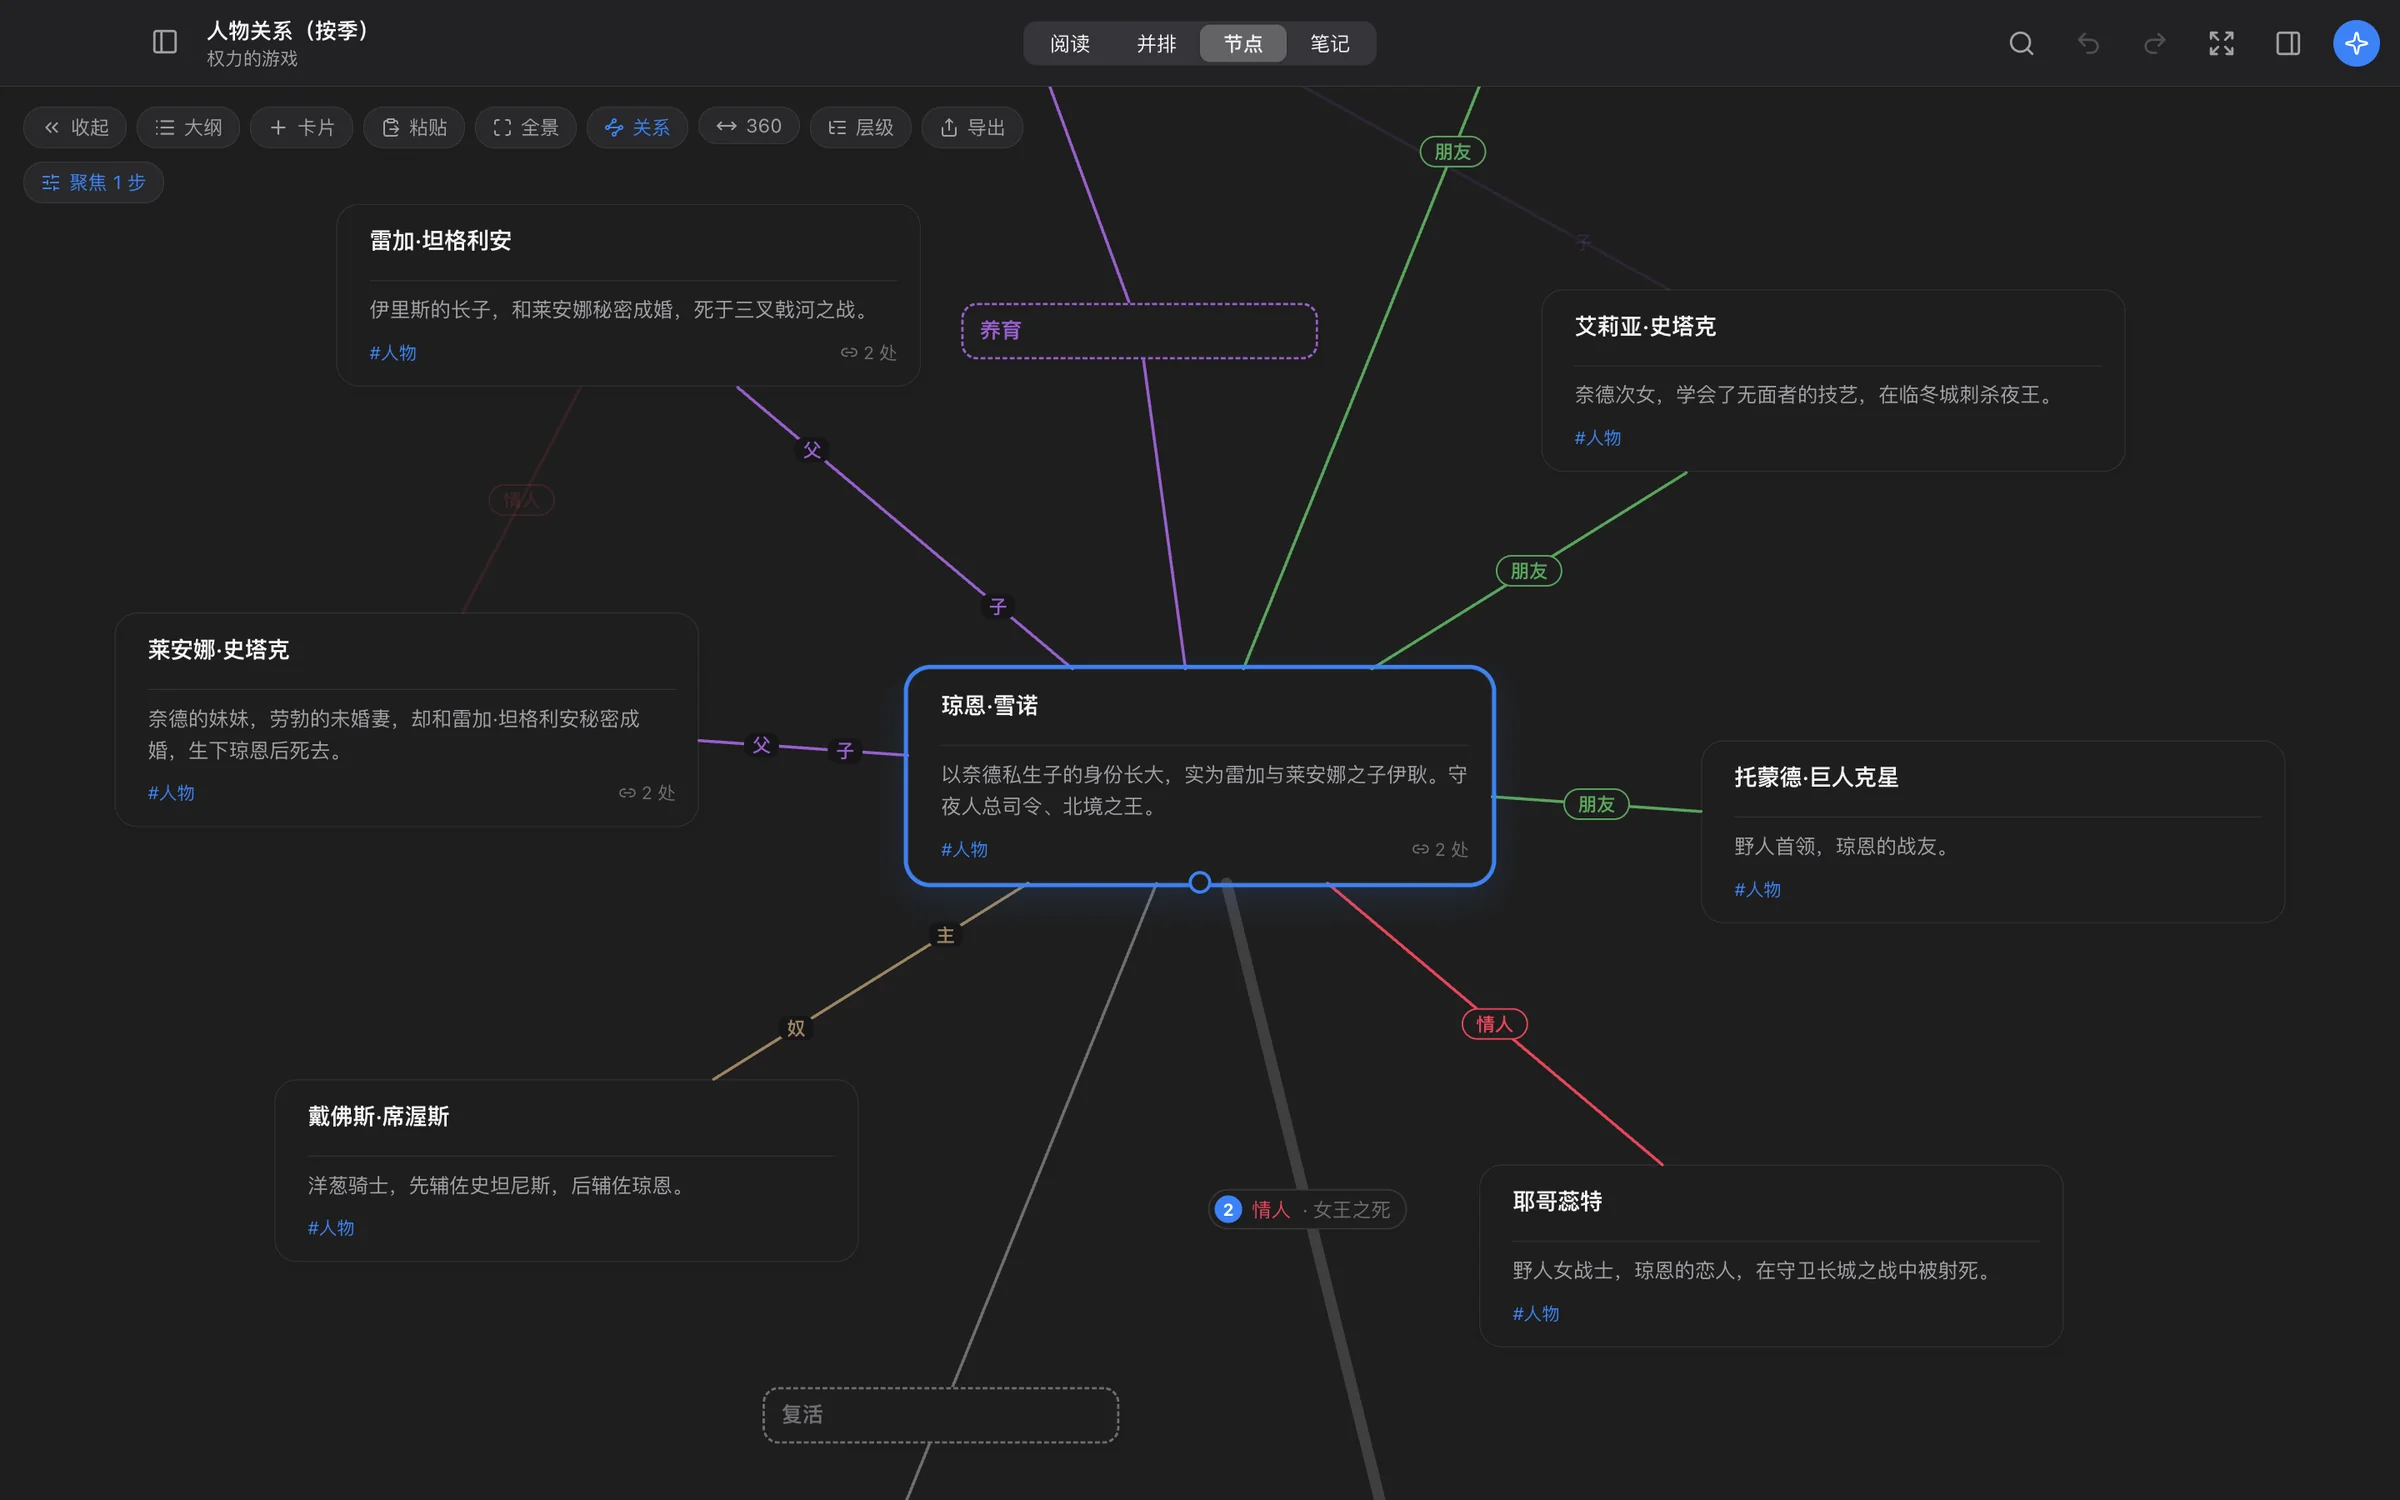Show the 全景 panorama view
This screenshot has width=2400, height=1500.
click(x=526, y=127)
